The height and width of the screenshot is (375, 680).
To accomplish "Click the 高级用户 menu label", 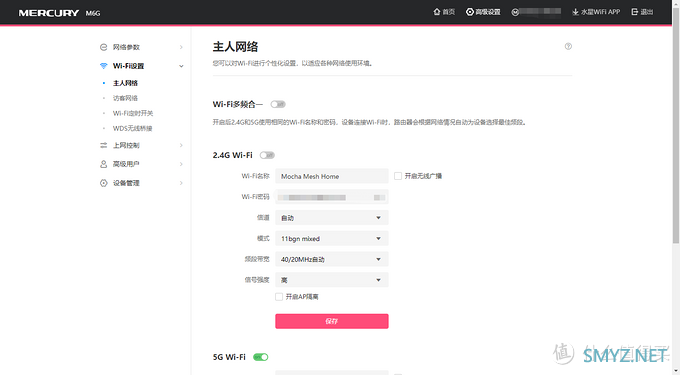I will 126,164.
